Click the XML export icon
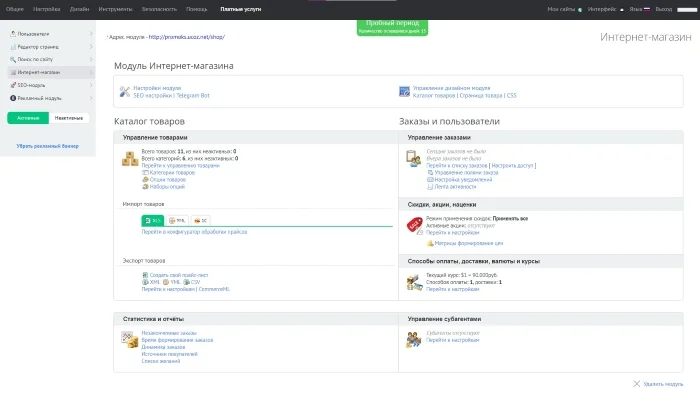Image resolution: width=700 pixels, height=400 pixels. click(x=145, y=283)
